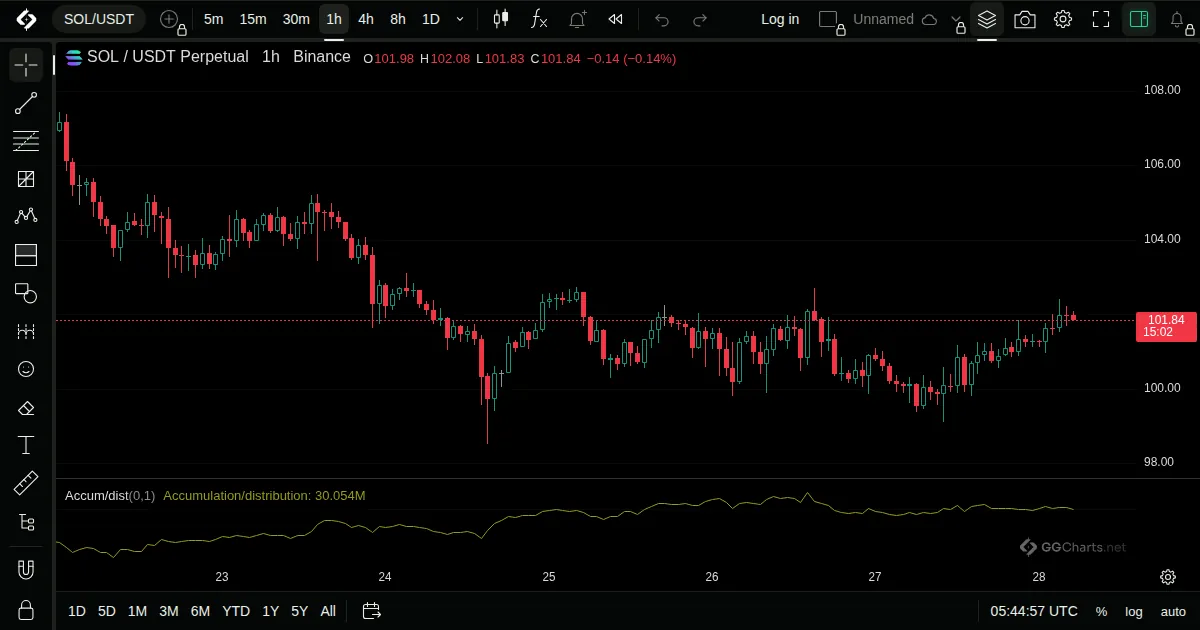This screenshot has height=630, width=1200.
Task: Toggle the right sidebar panel
Action: click(1138, 19)
